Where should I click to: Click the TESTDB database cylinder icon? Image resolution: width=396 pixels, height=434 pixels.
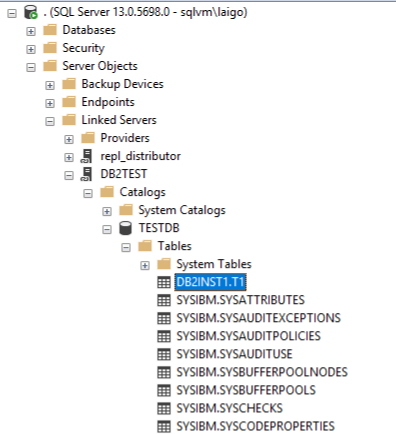(x=125, y=228)
